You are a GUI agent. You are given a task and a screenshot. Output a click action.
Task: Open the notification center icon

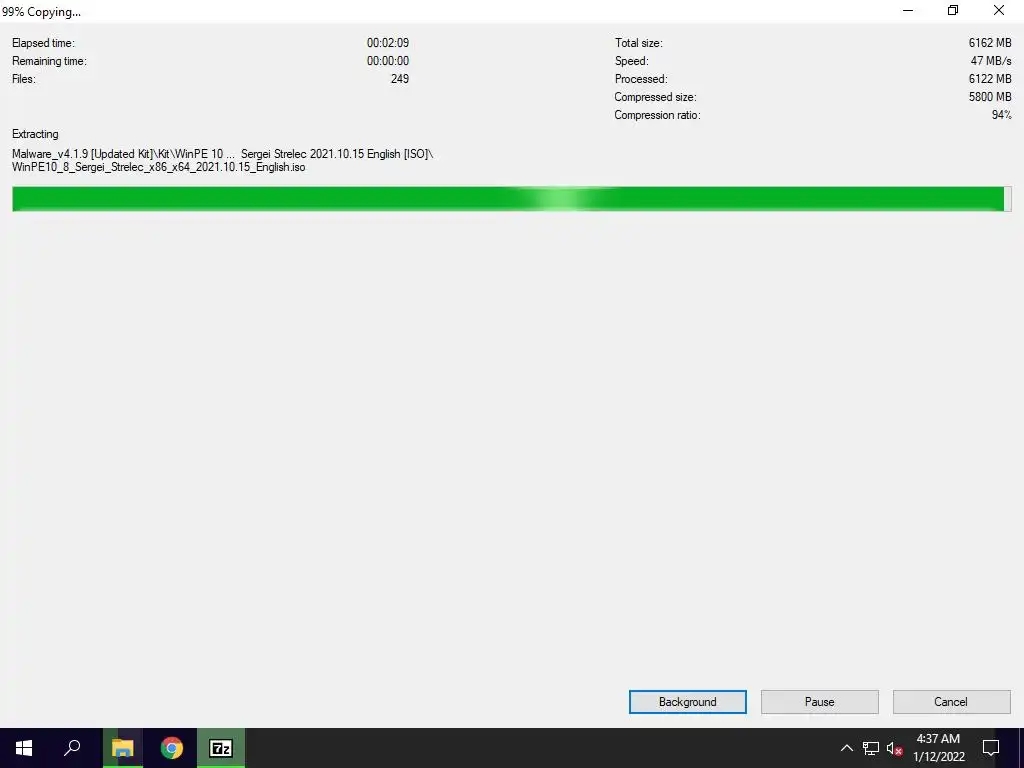click(x=991, y=748)
